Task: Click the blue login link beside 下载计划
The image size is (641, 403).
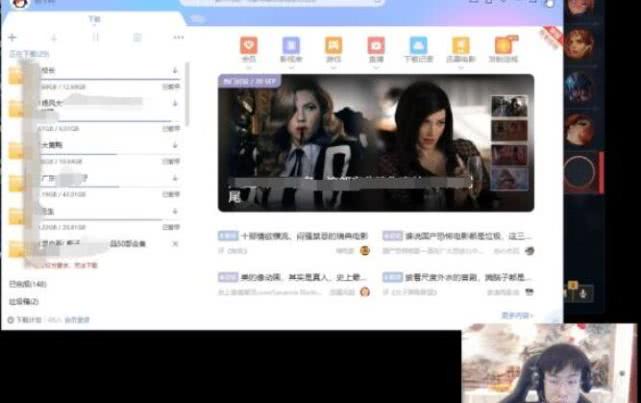Action: point(77,320)
